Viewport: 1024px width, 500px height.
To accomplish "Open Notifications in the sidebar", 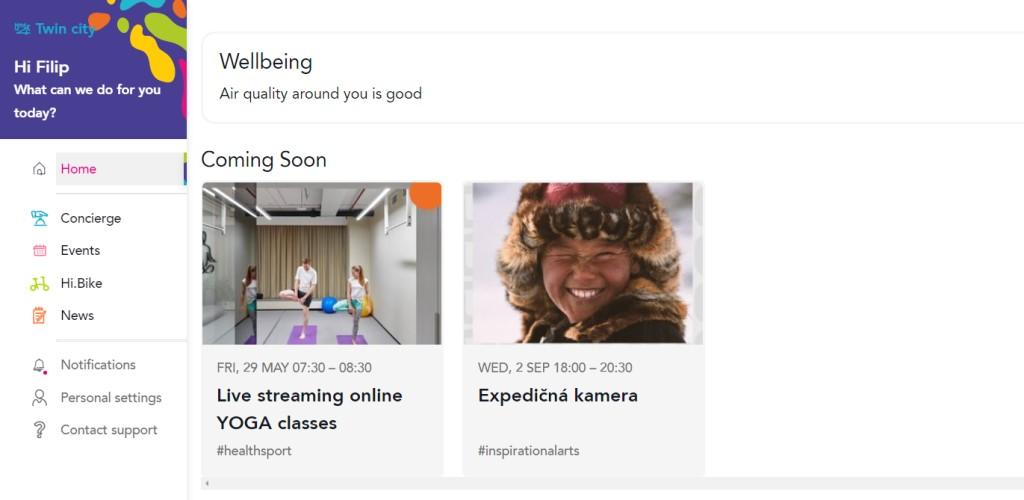I will click(x=98, y=365).
